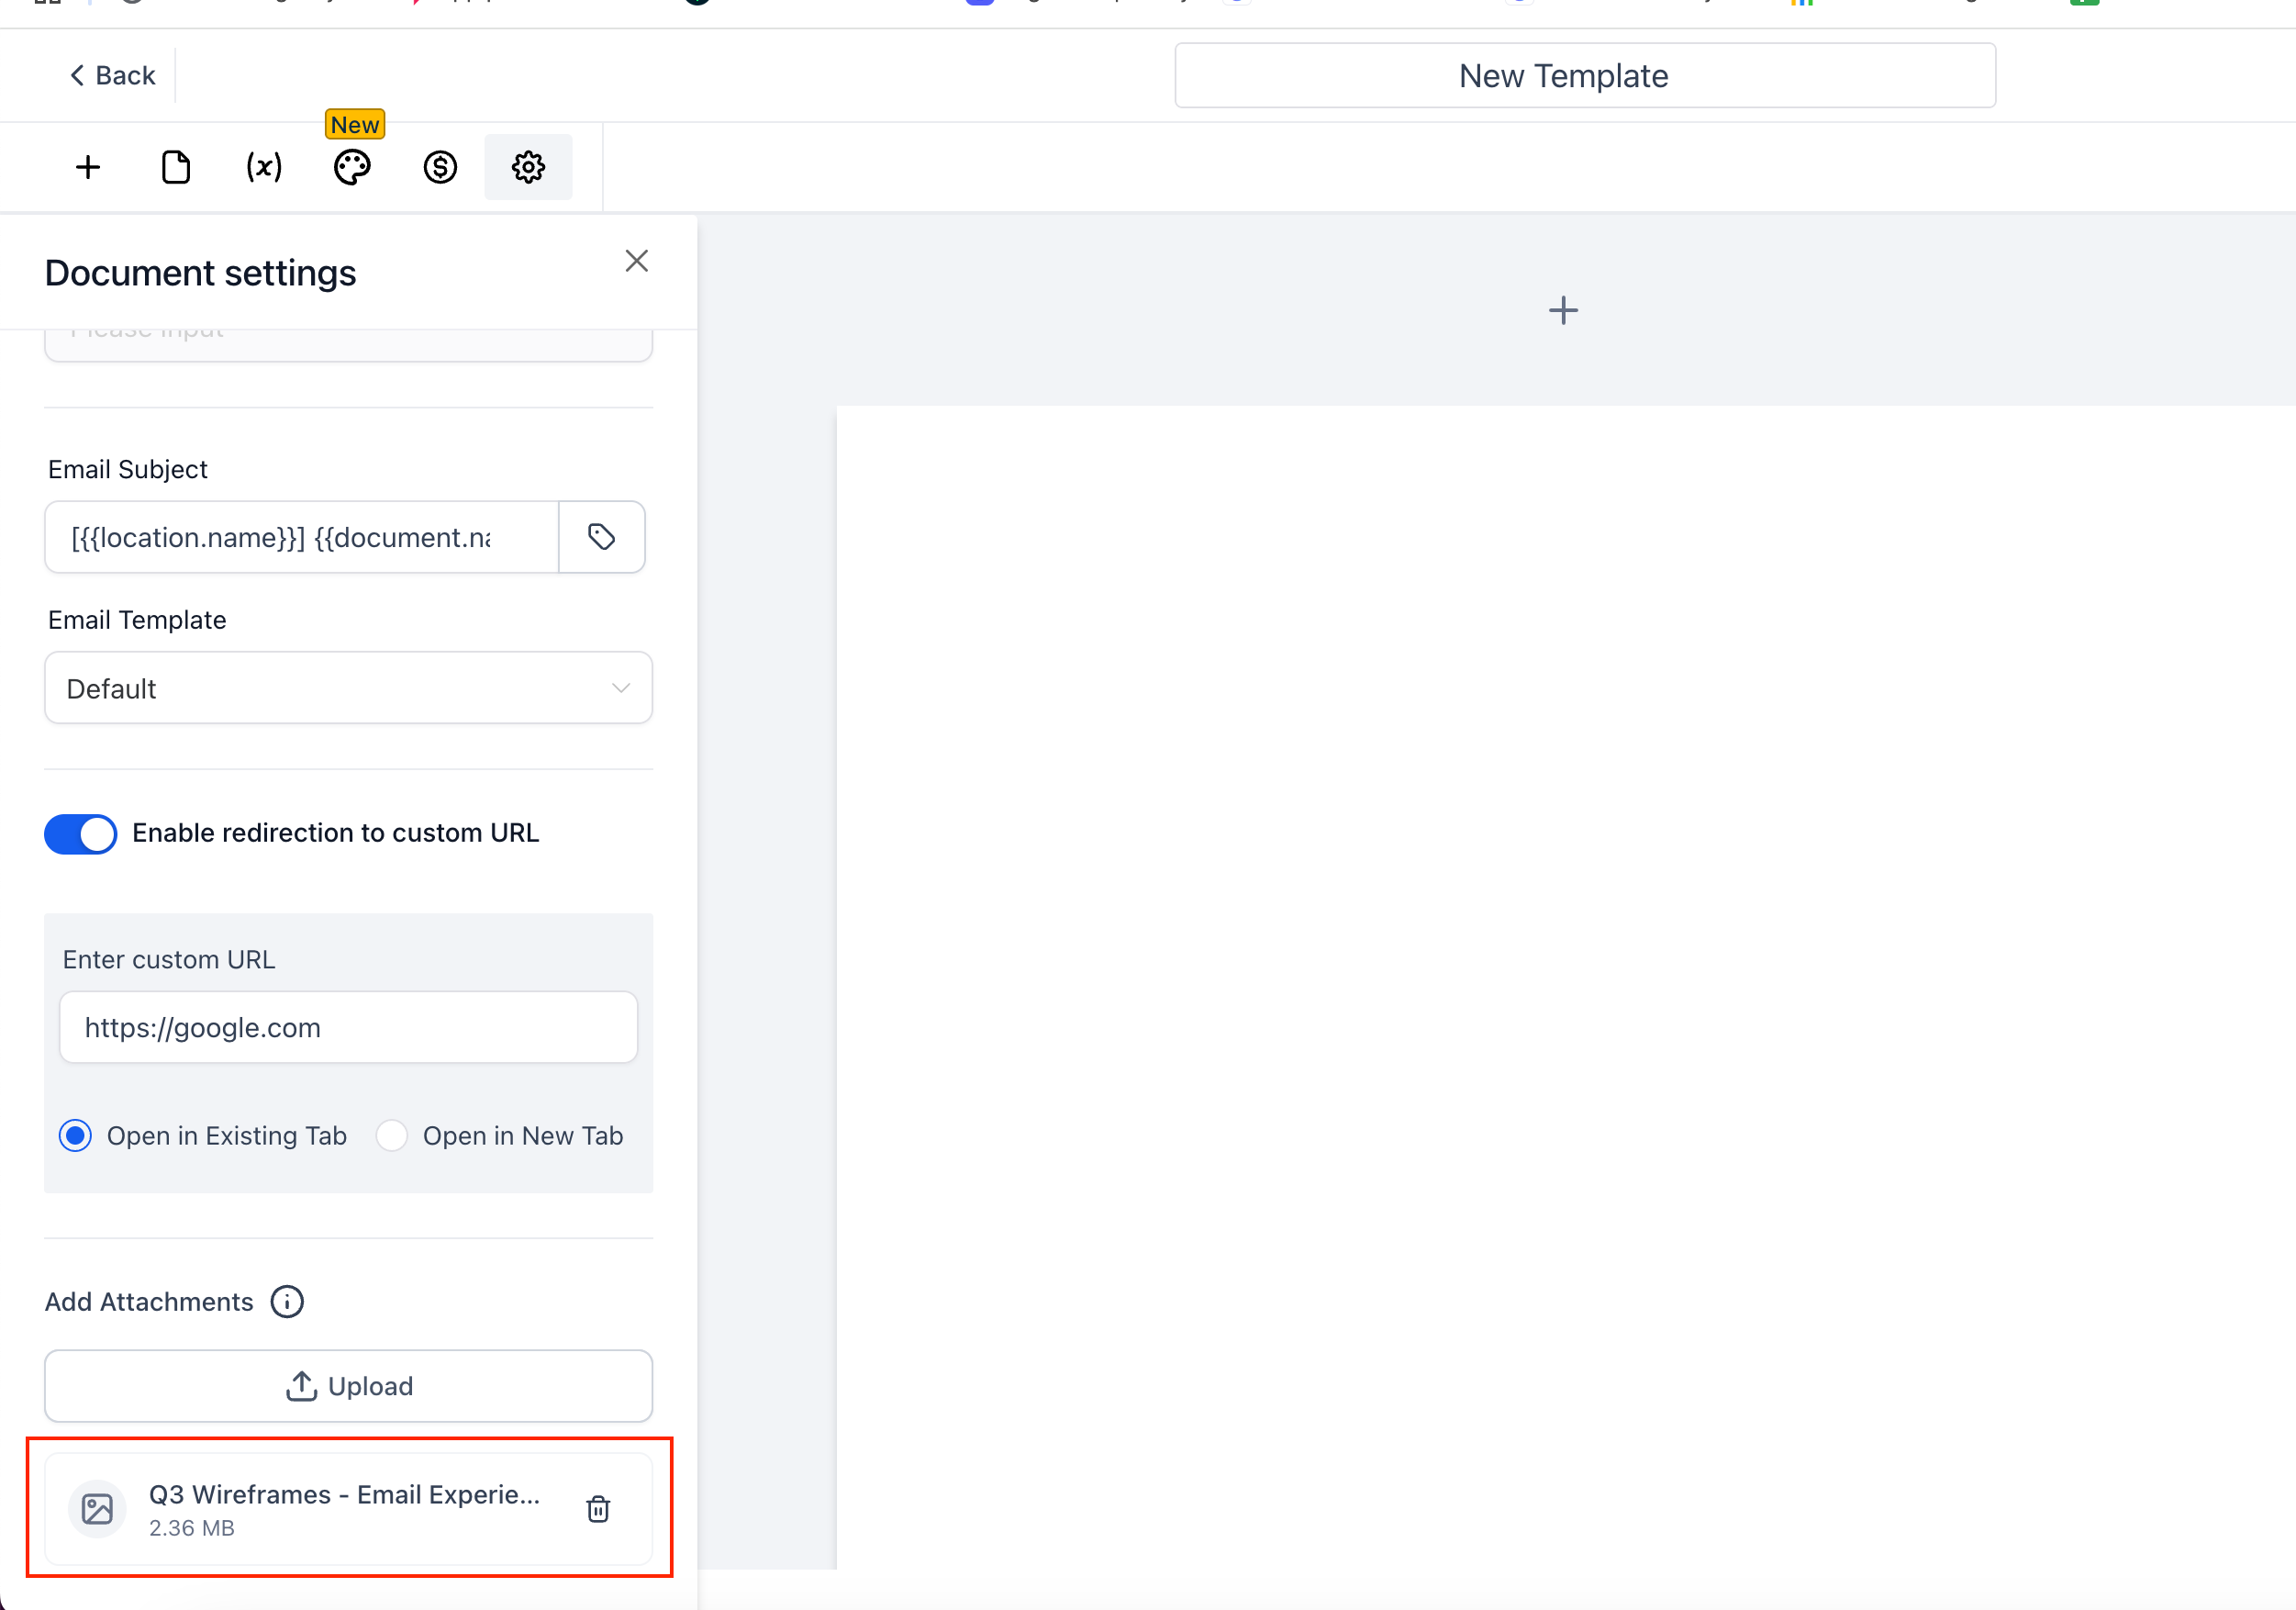The width and height of the screenshot is (2296, 1610).
Task: Disable the redirection to custom URL toggle
Action: (80, 833)
